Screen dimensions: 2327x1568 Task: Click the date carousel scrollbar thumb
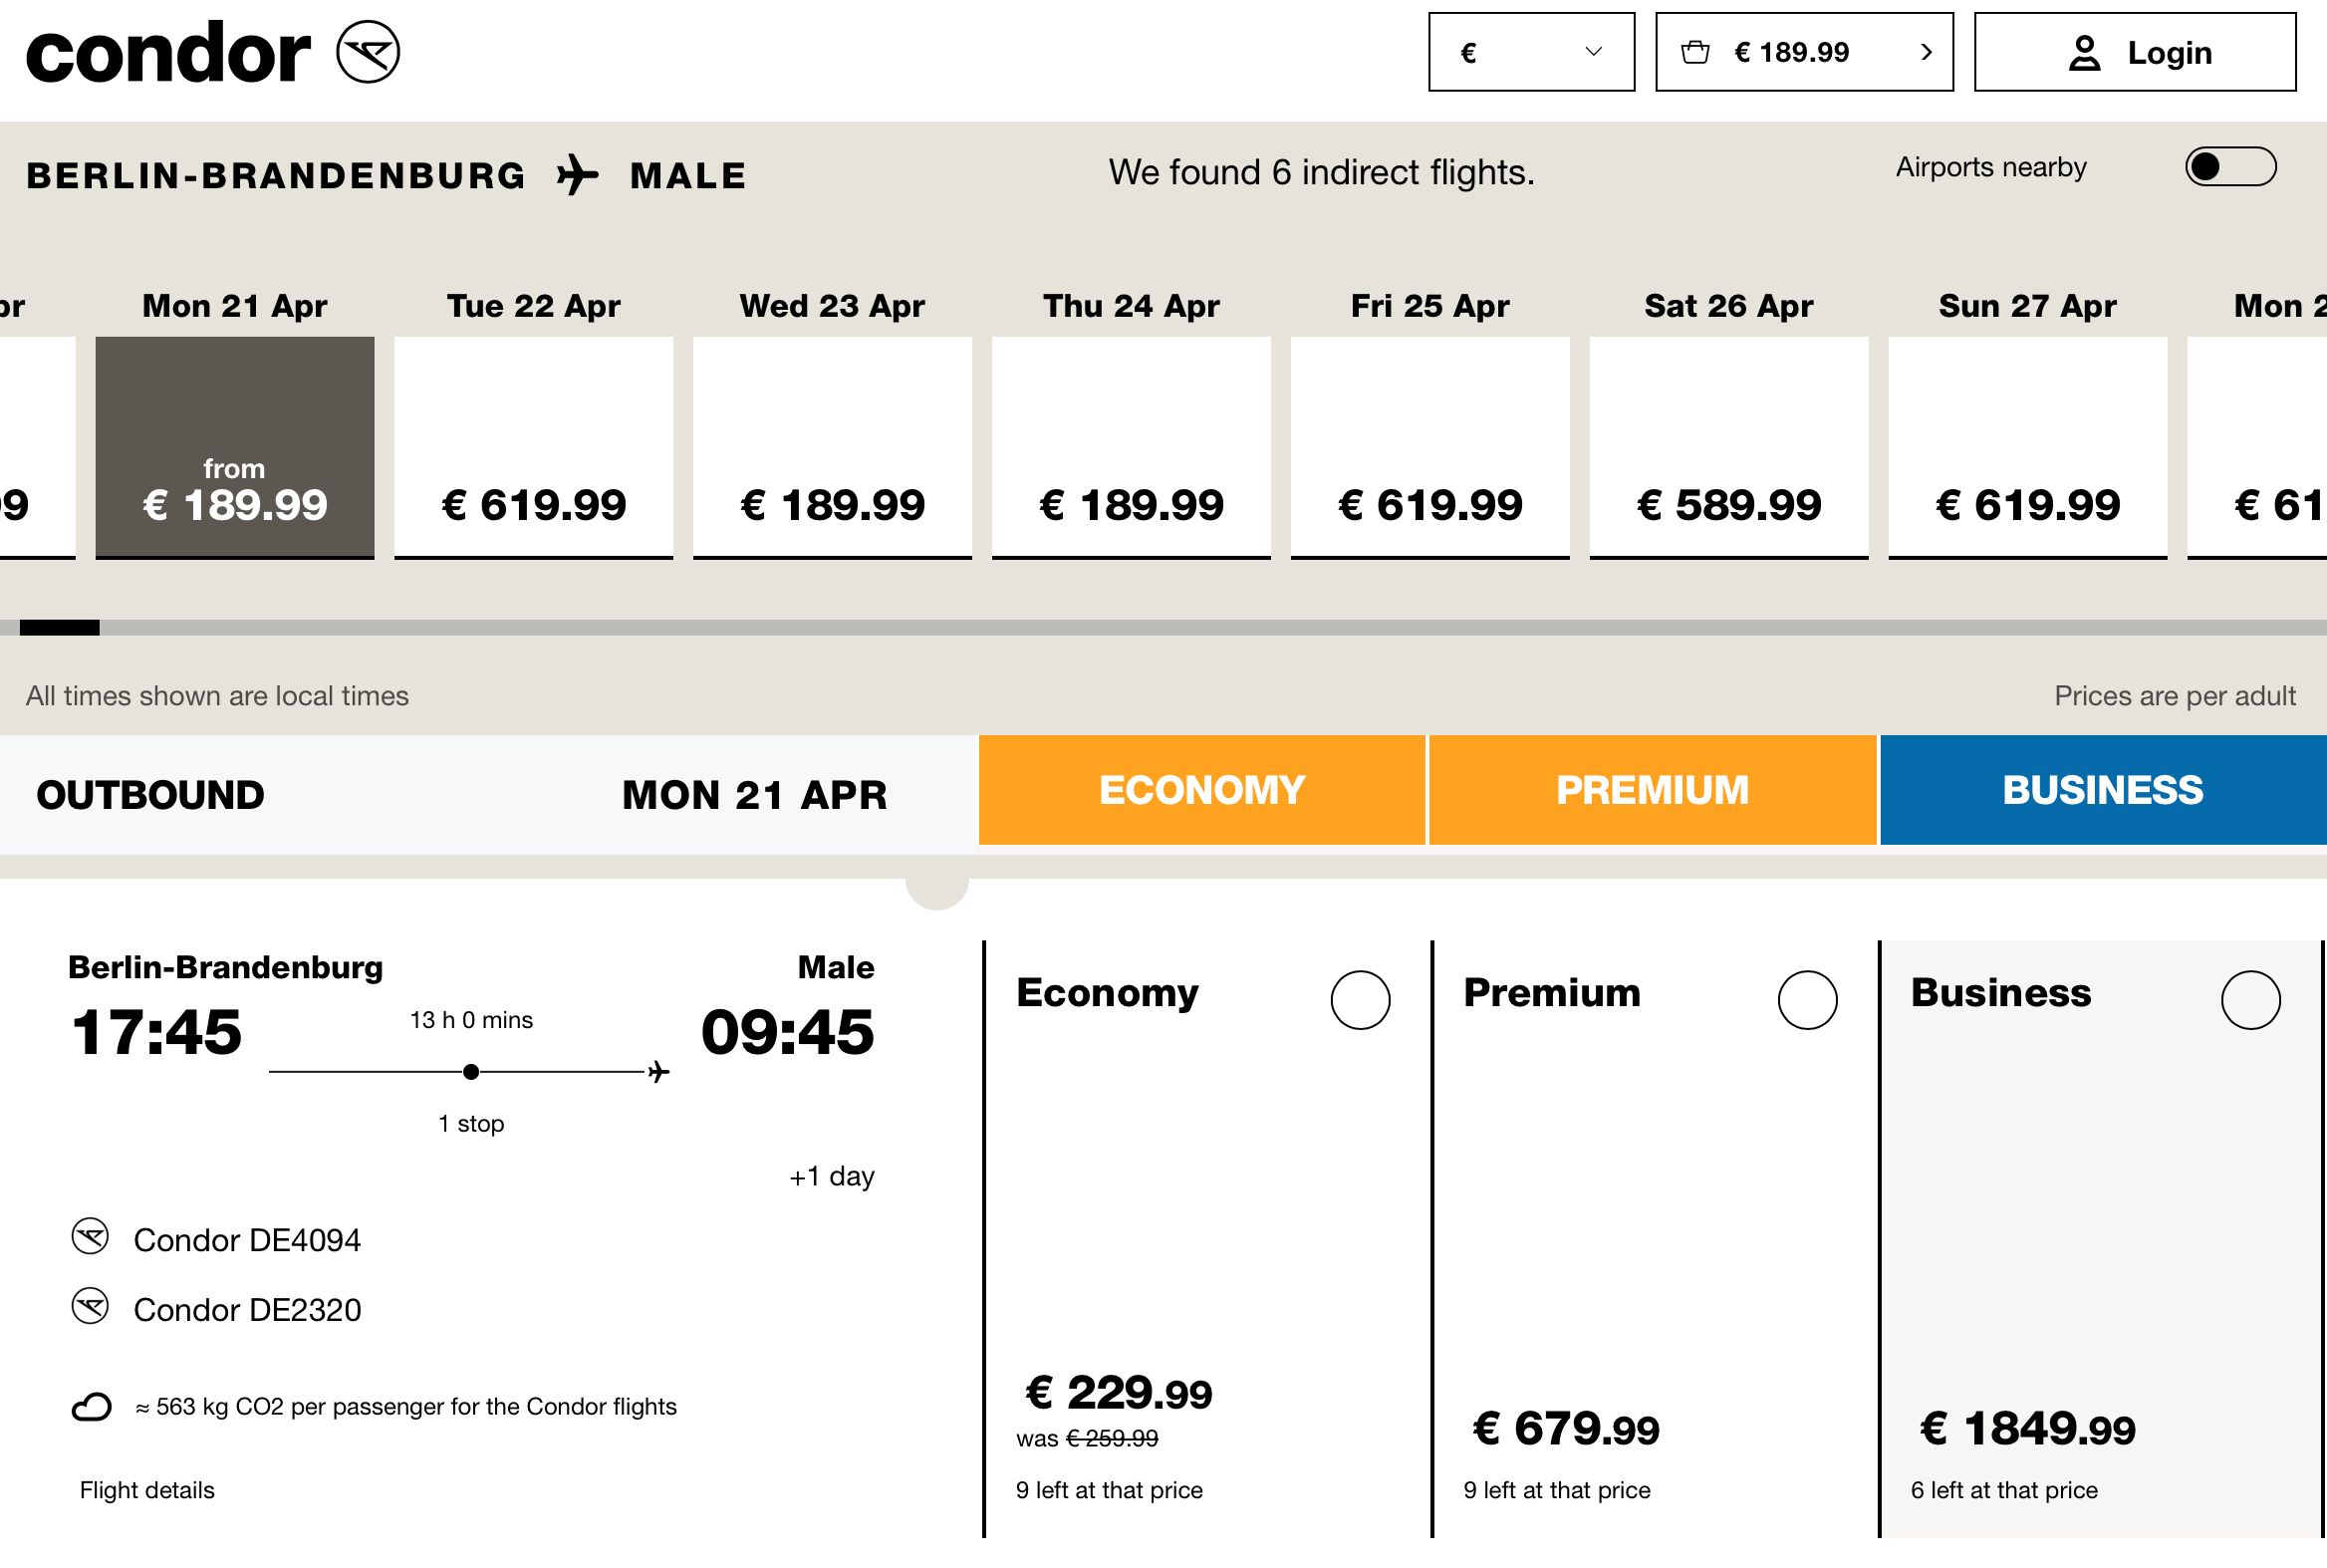pos(59,628)
